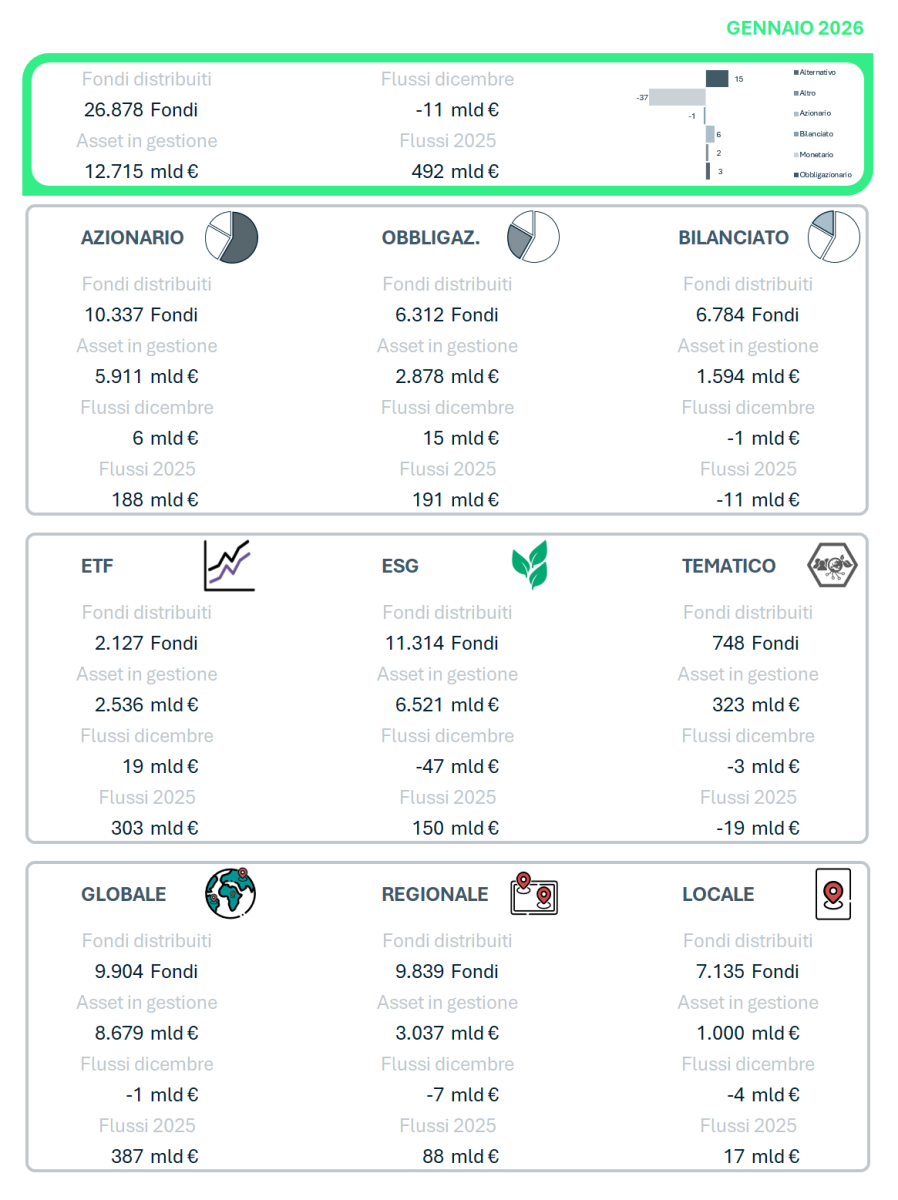Screen dimensions: 898x1200
Task: Click the Monetario legend entry
Action: click(816, 155)
